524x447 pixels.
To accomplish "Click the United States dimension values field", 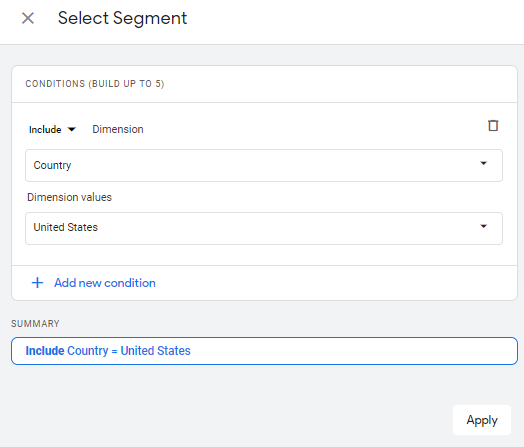I will pos(264,228).
